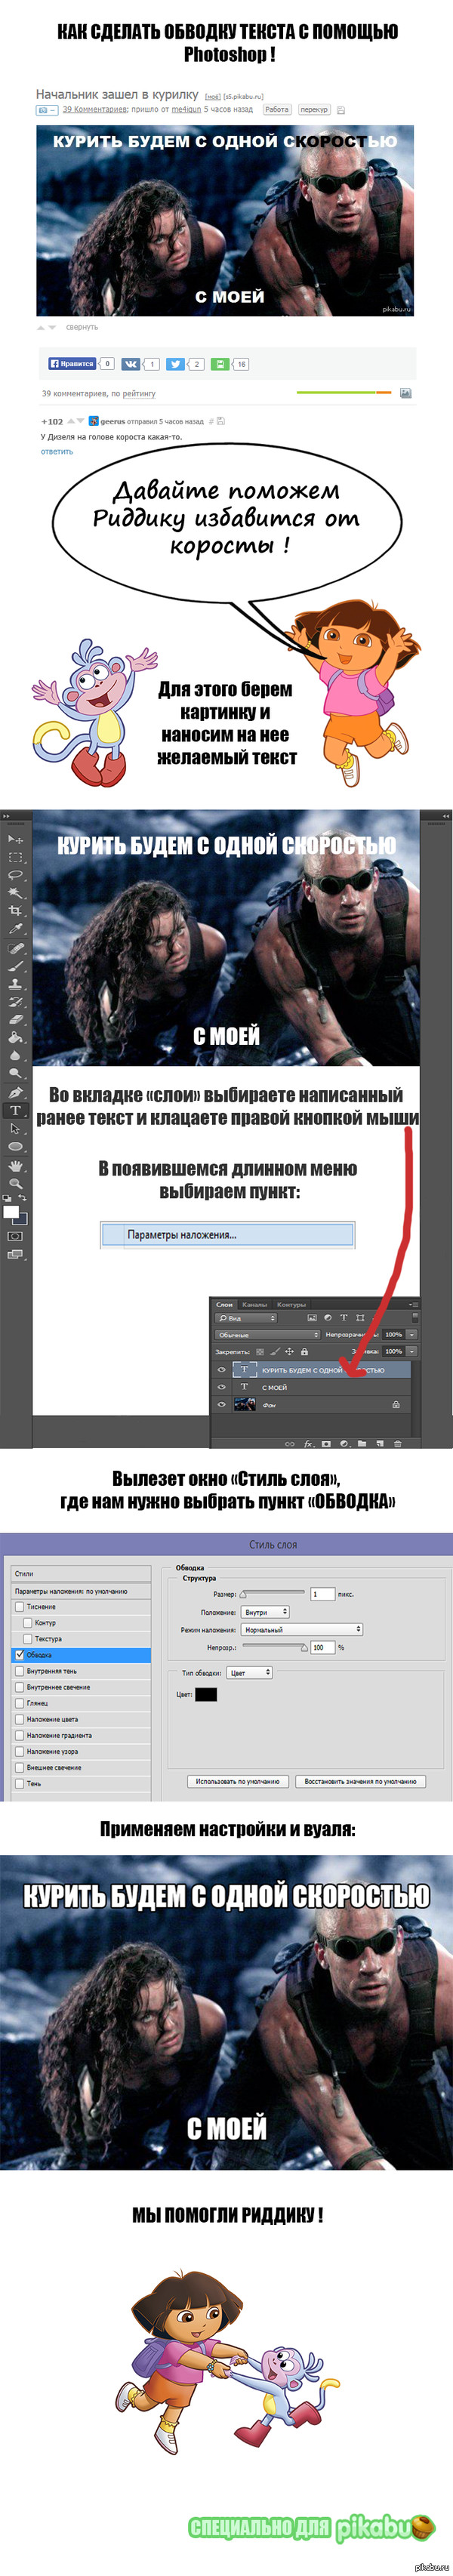453x2576 pixels.
Task: Click the Screen Mode icon
Action: click(x=15, y=1254)
